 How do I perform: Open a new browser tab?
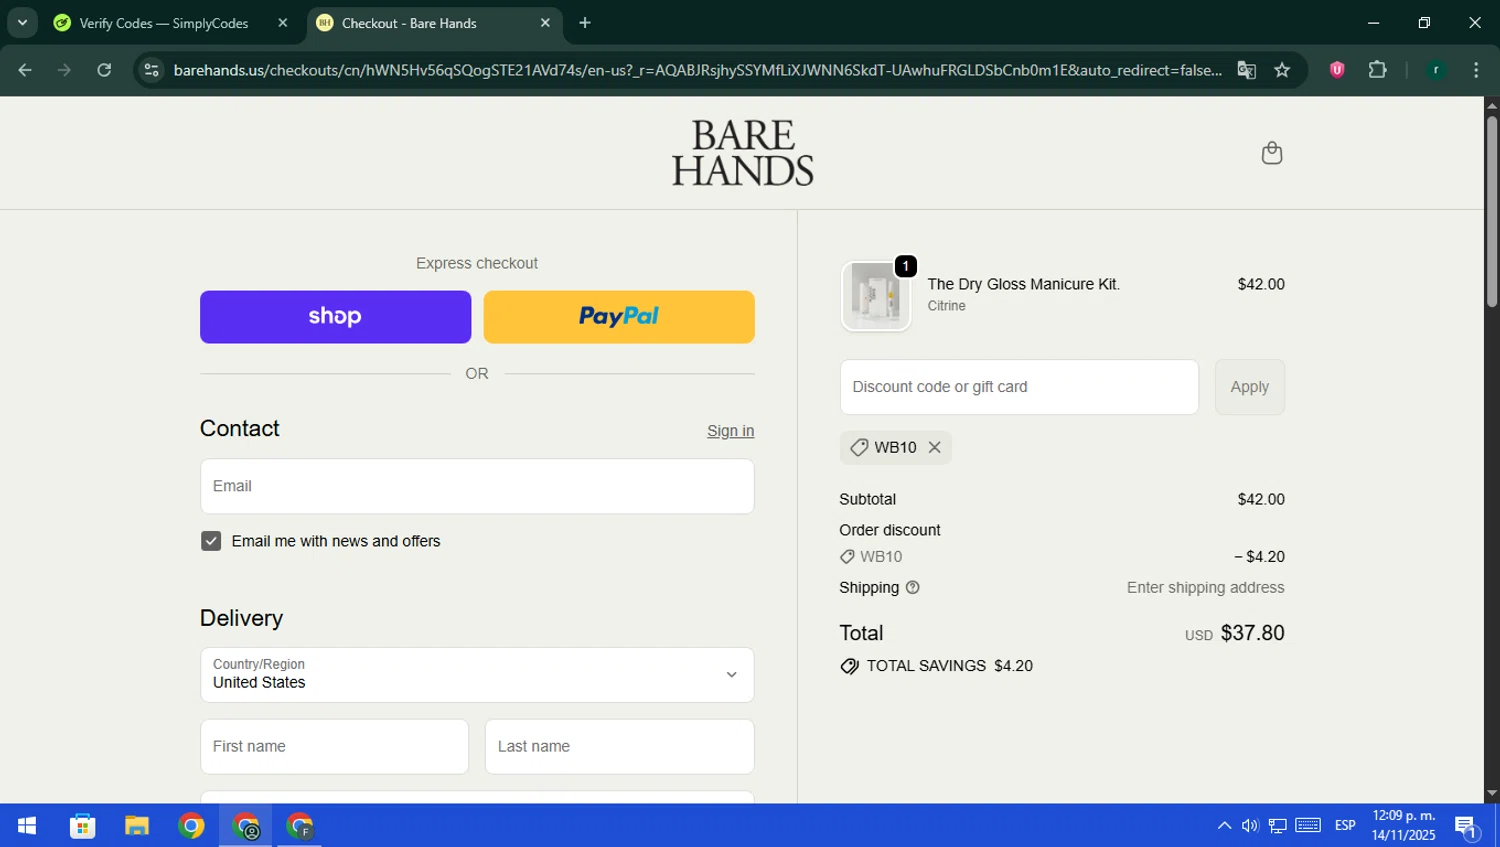585,23
